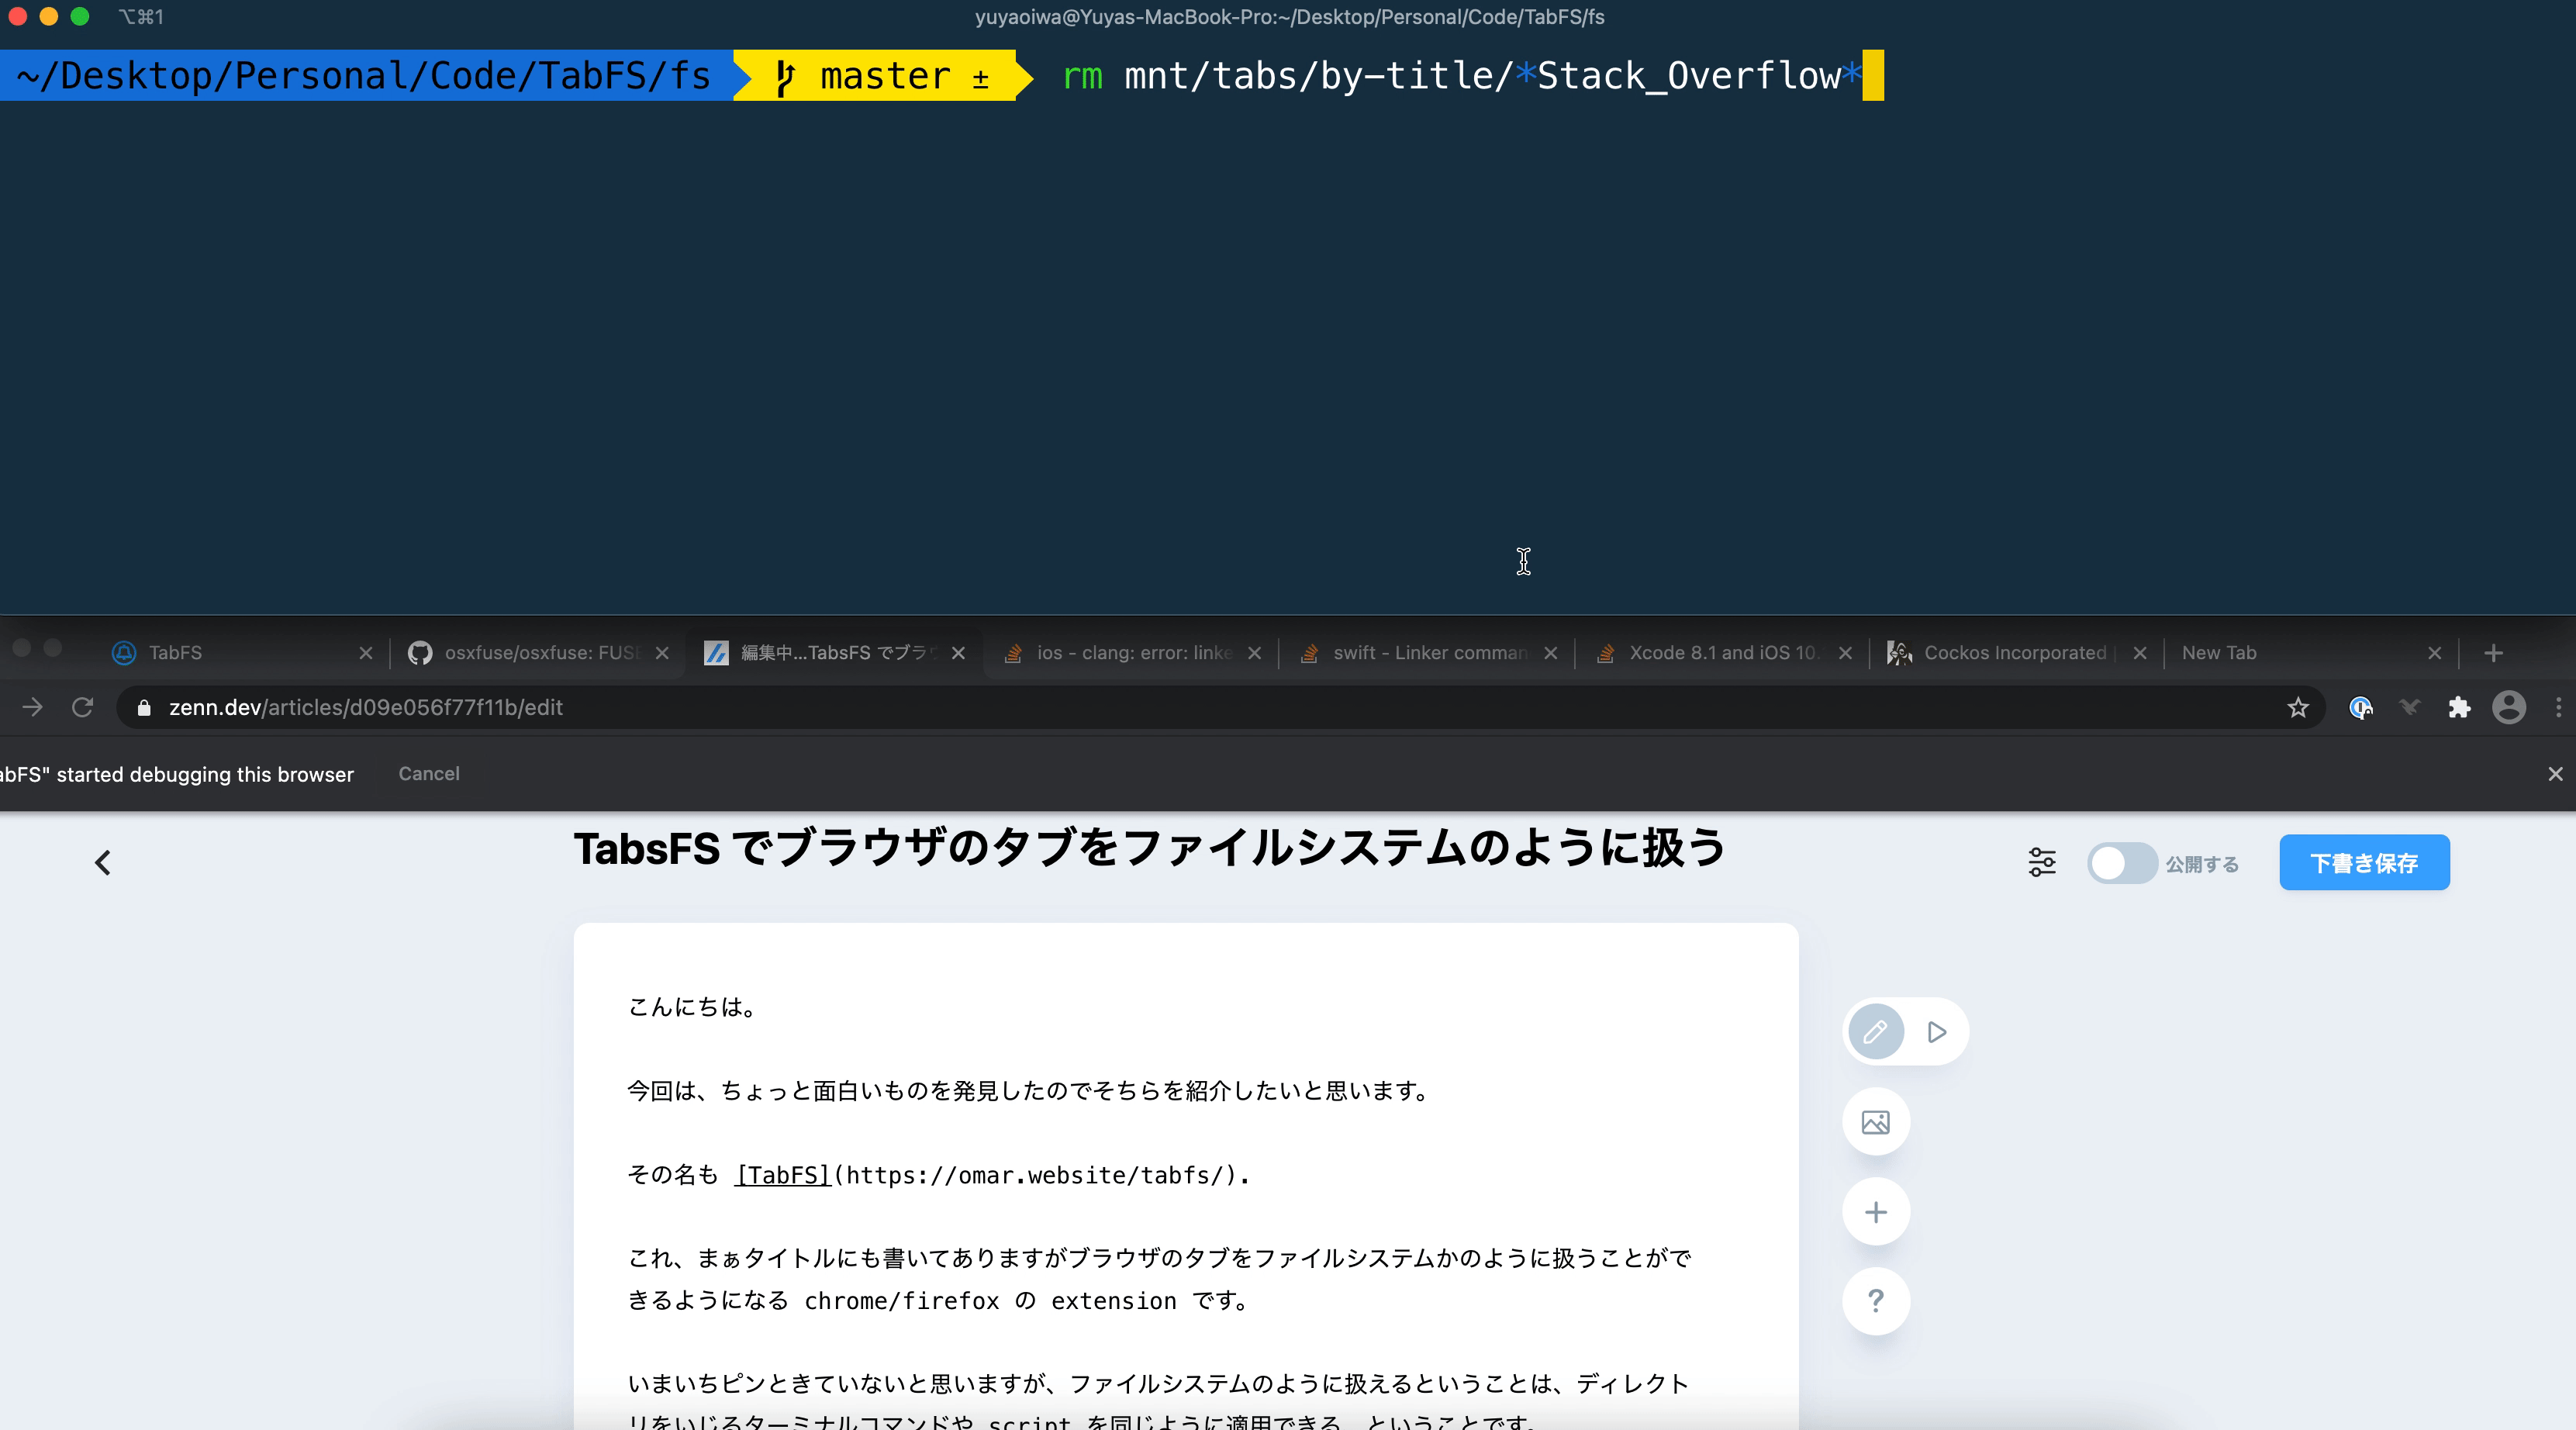Screen dimensions: 2576x1430
Task: Open a new tab with plus button
Action: pos(2494,653)
